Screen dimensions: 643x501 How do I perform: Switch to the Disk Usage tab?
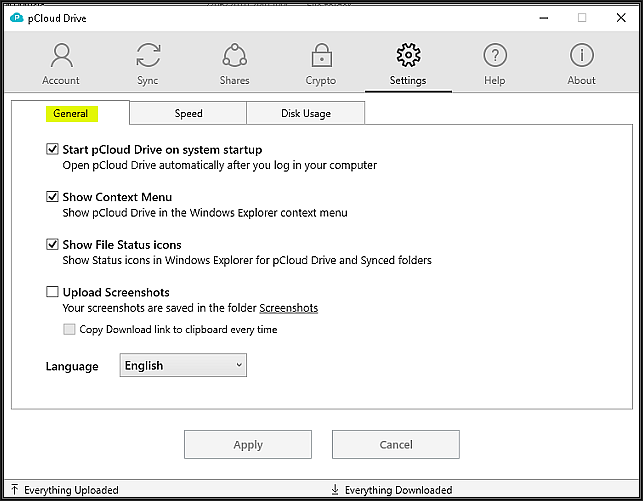point(306,113)
